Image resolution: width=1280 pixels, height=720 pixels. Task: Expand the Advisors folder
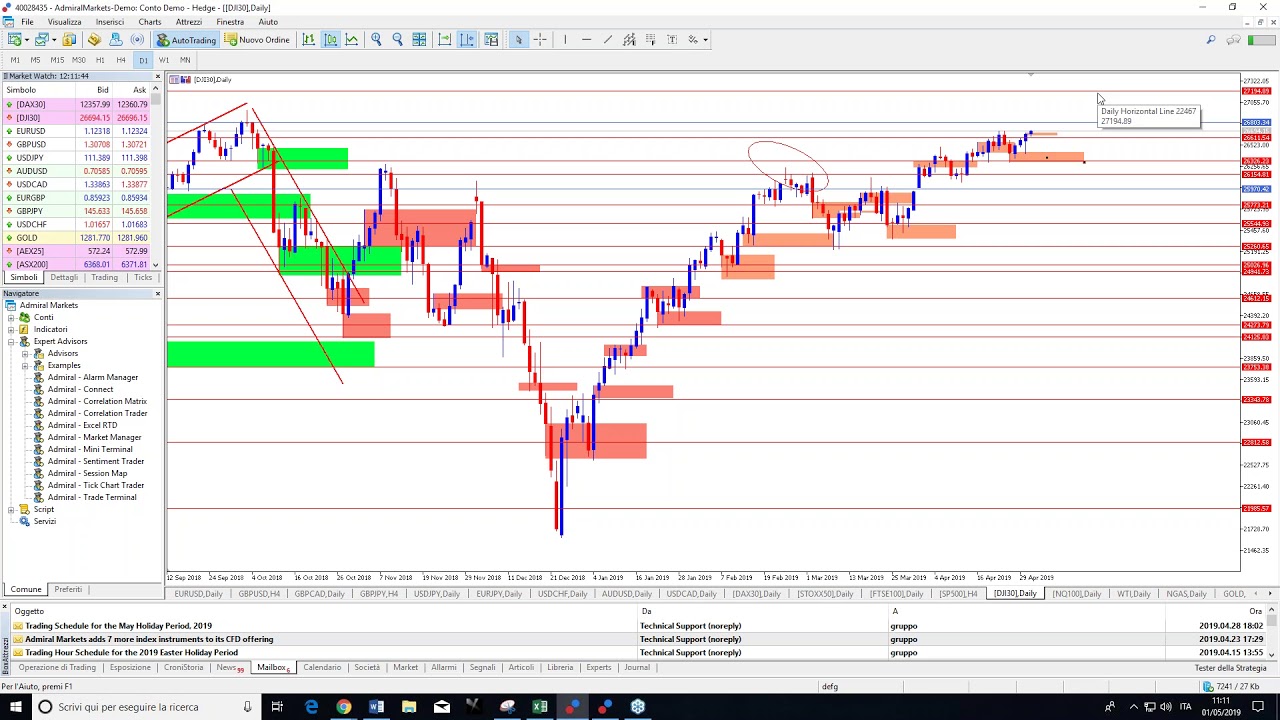click(25, 353)
